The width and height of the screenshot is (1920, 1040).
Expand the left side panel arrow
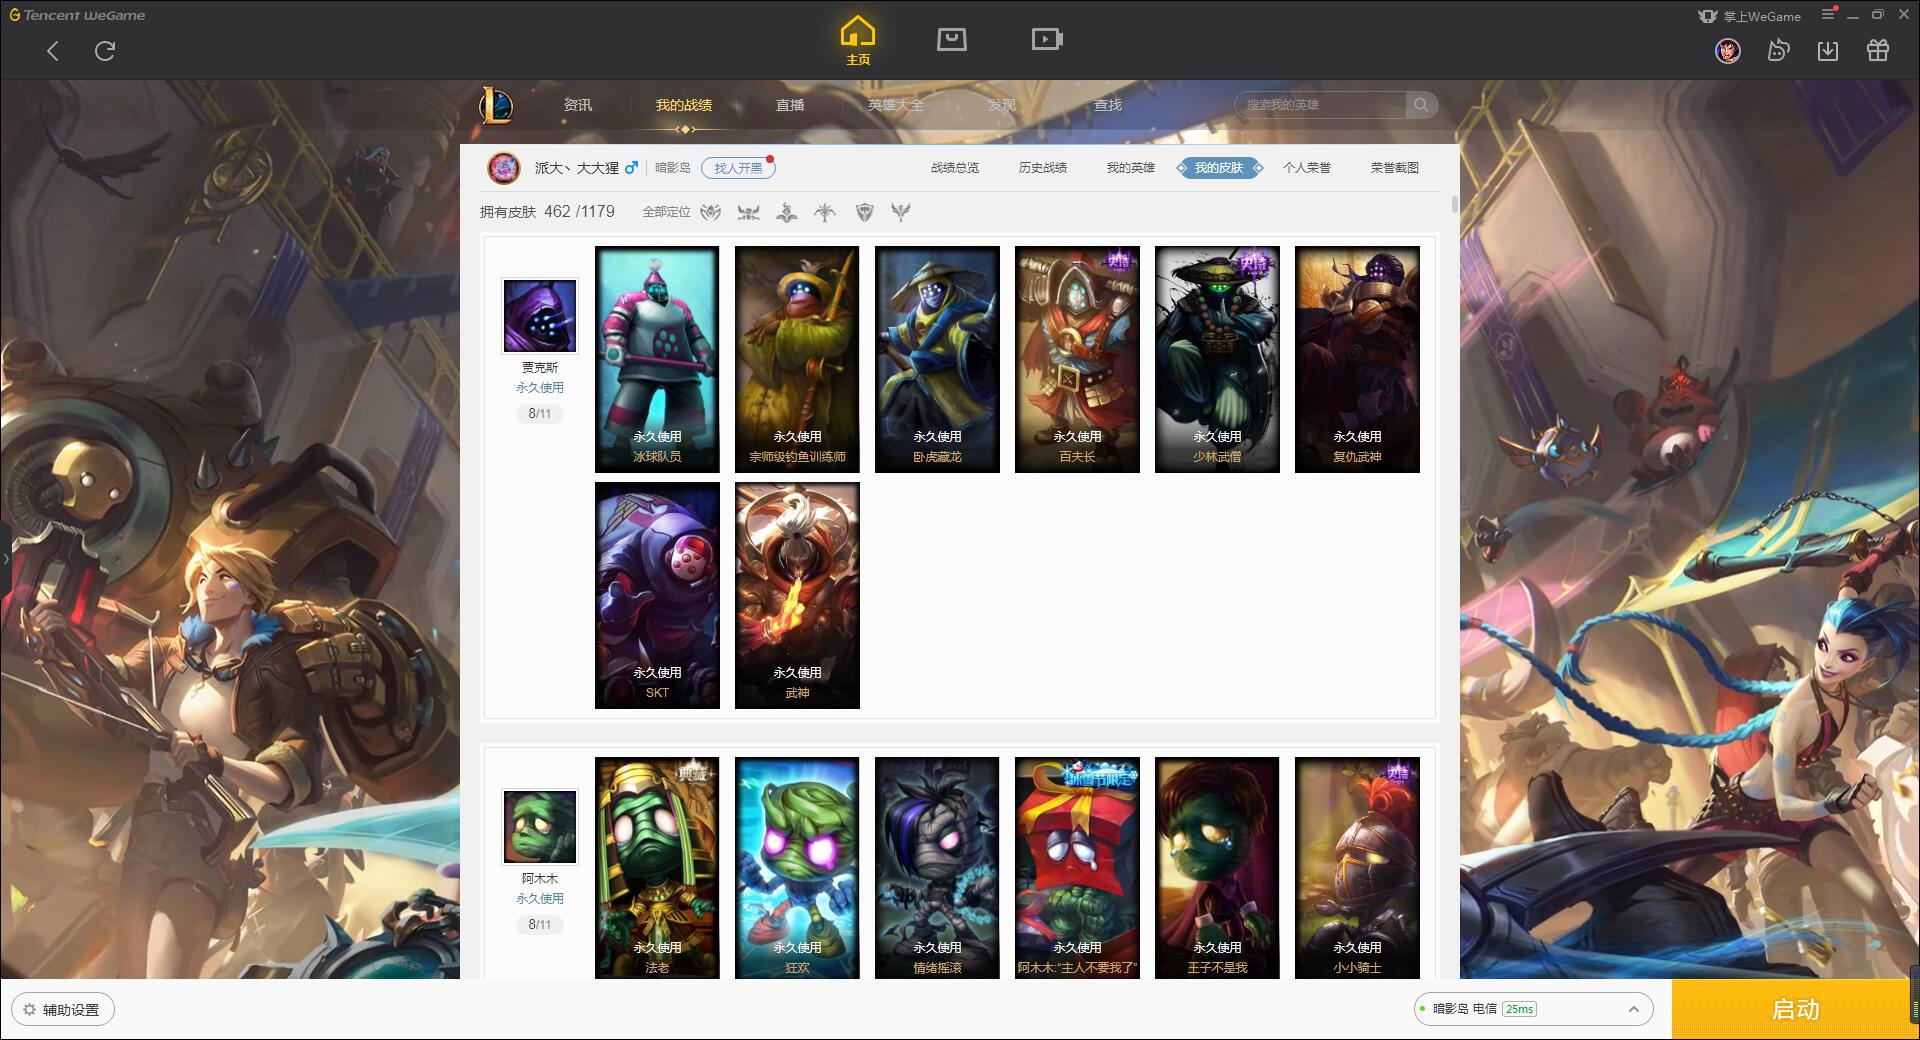[x=5, y=558]
